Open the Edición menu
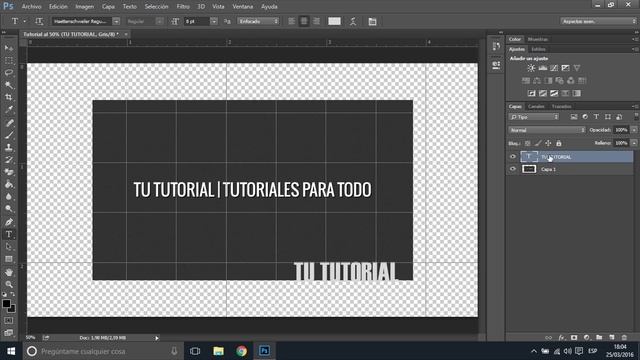 click(58, 7)
